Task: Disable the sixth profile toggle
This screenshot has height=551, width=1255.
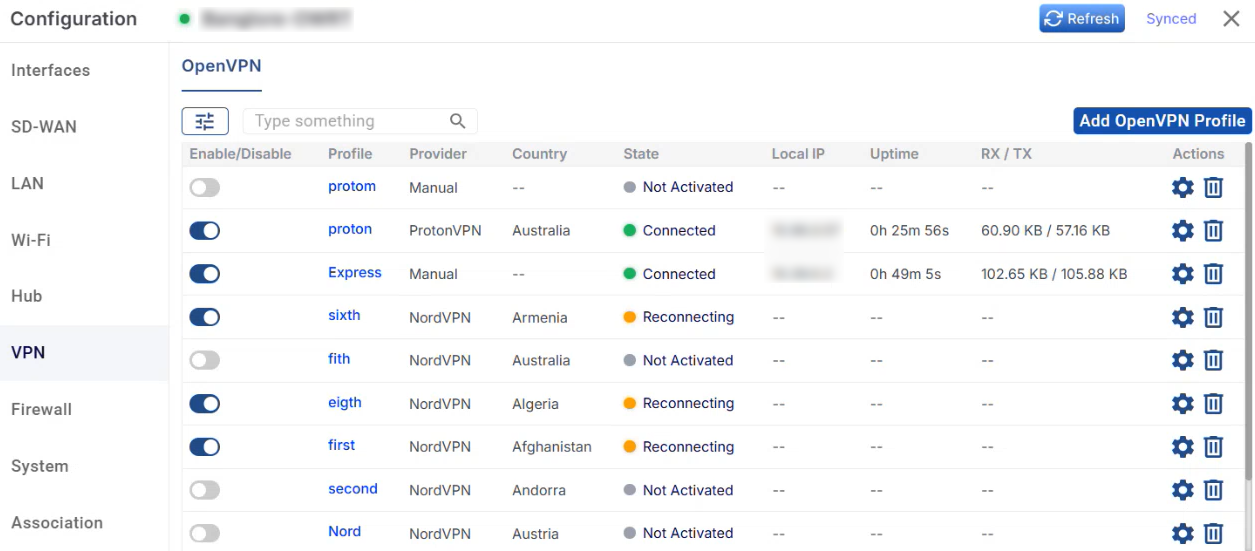Action: [205, 317]
